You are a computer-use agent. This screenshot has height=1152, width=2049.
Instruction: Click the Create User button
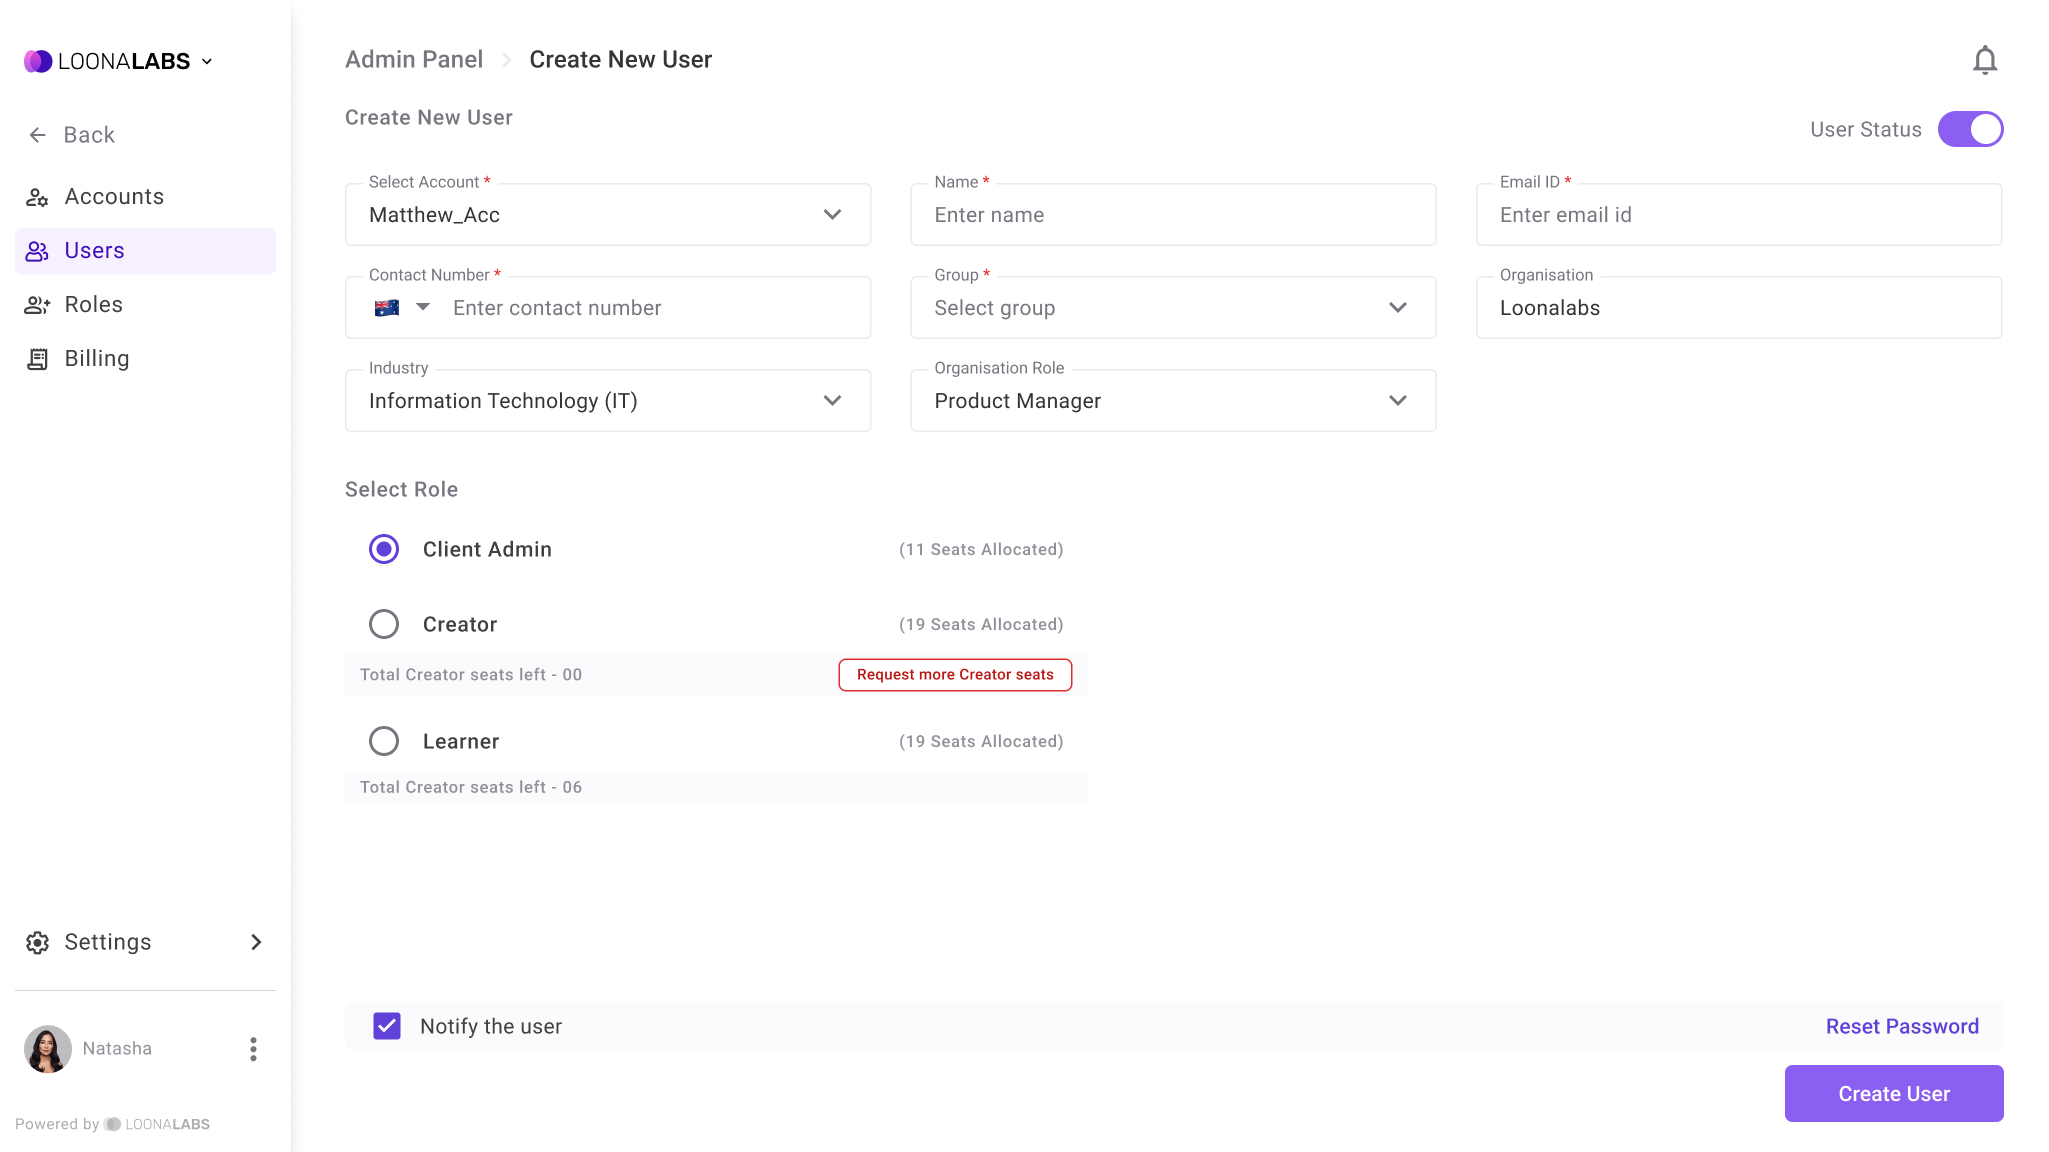click(1894, 1093)
